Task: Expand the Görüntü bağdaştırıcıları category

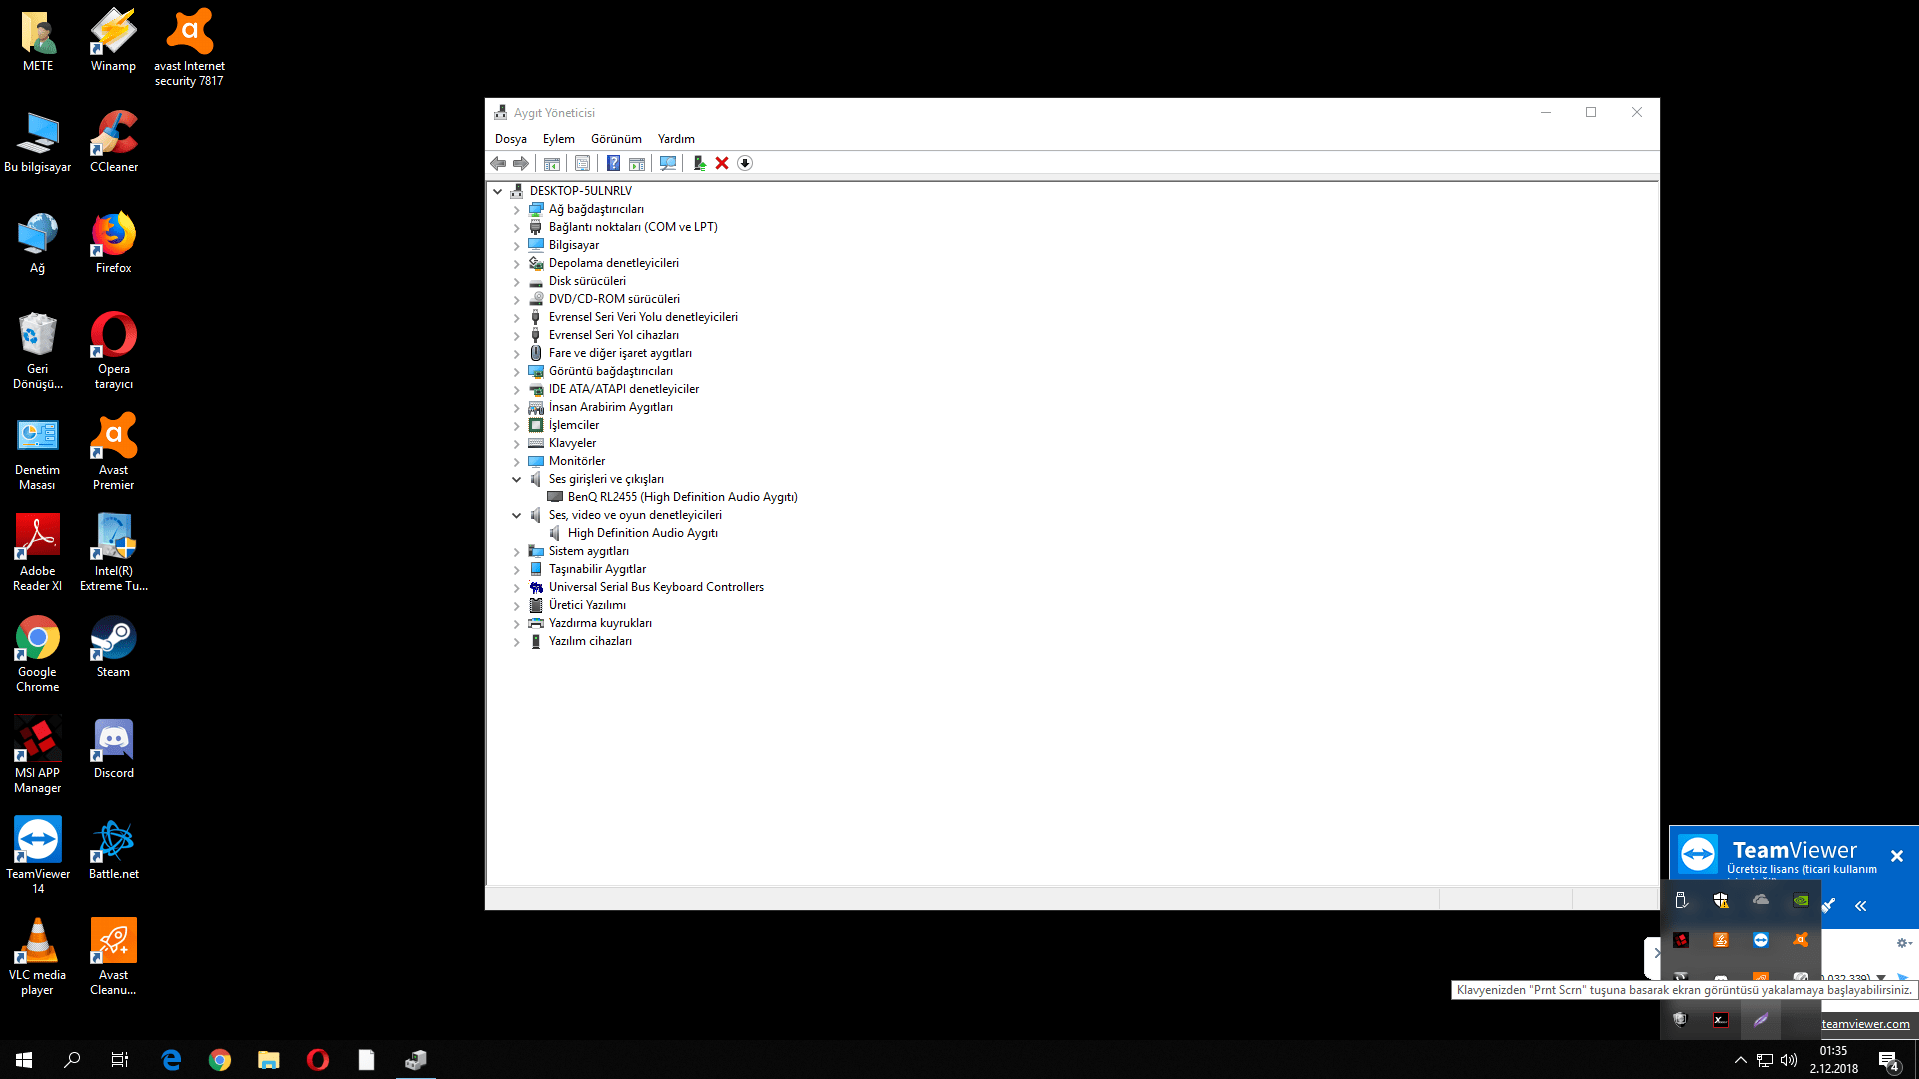Action: [x=517, y=372]
